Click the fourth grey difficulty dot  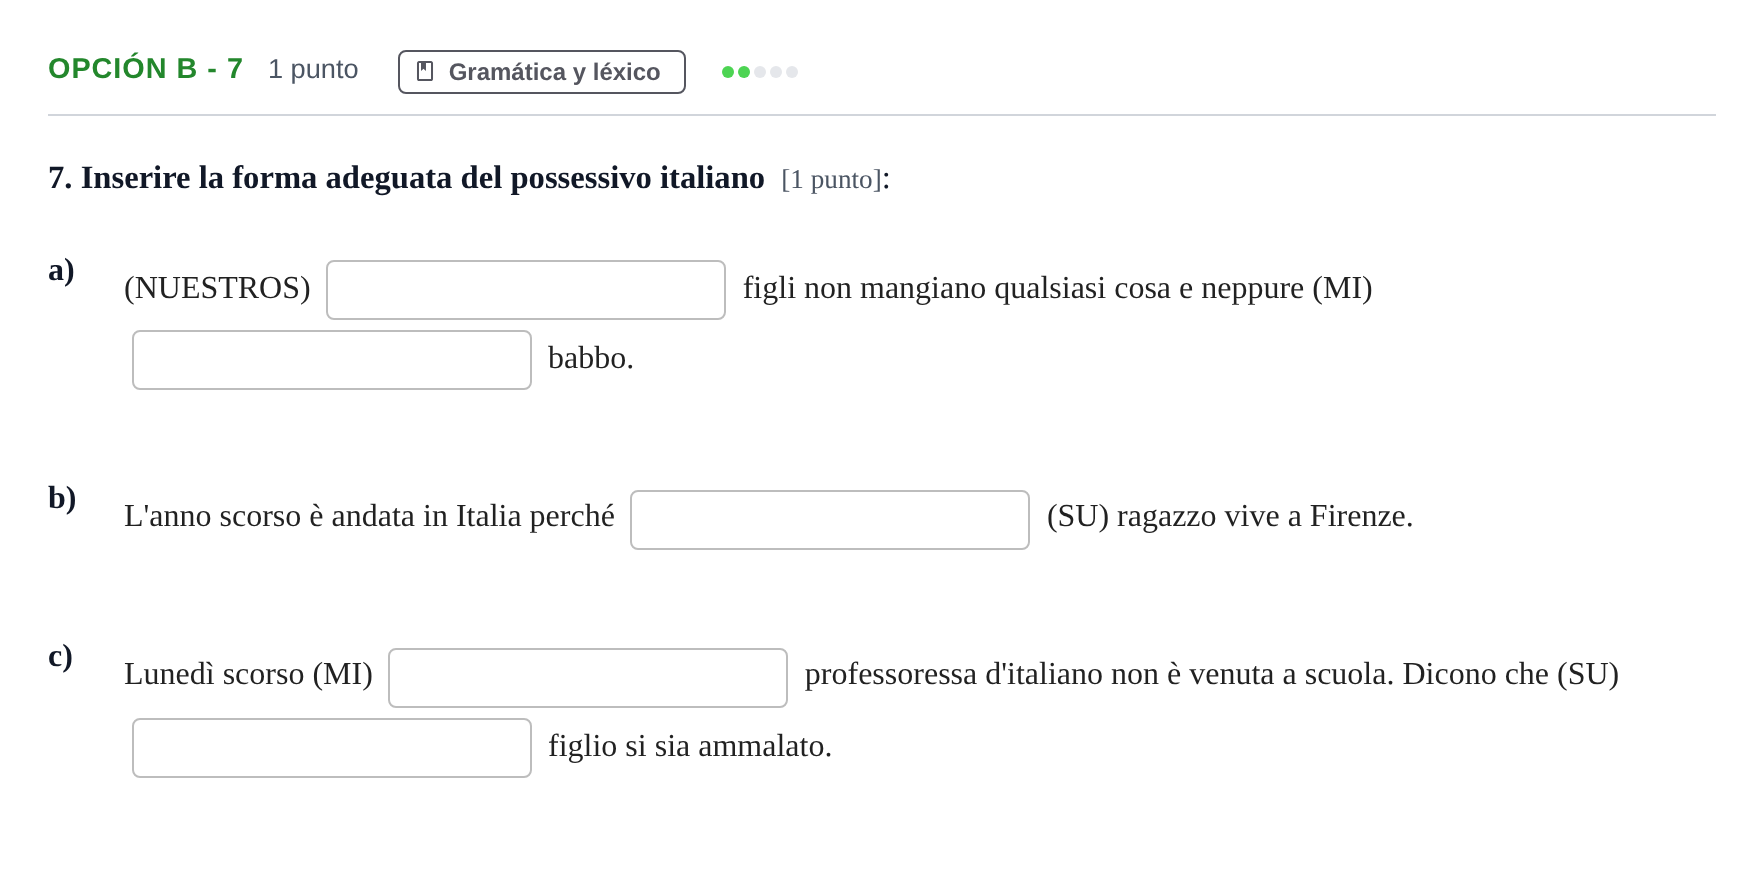pos(776,72)
